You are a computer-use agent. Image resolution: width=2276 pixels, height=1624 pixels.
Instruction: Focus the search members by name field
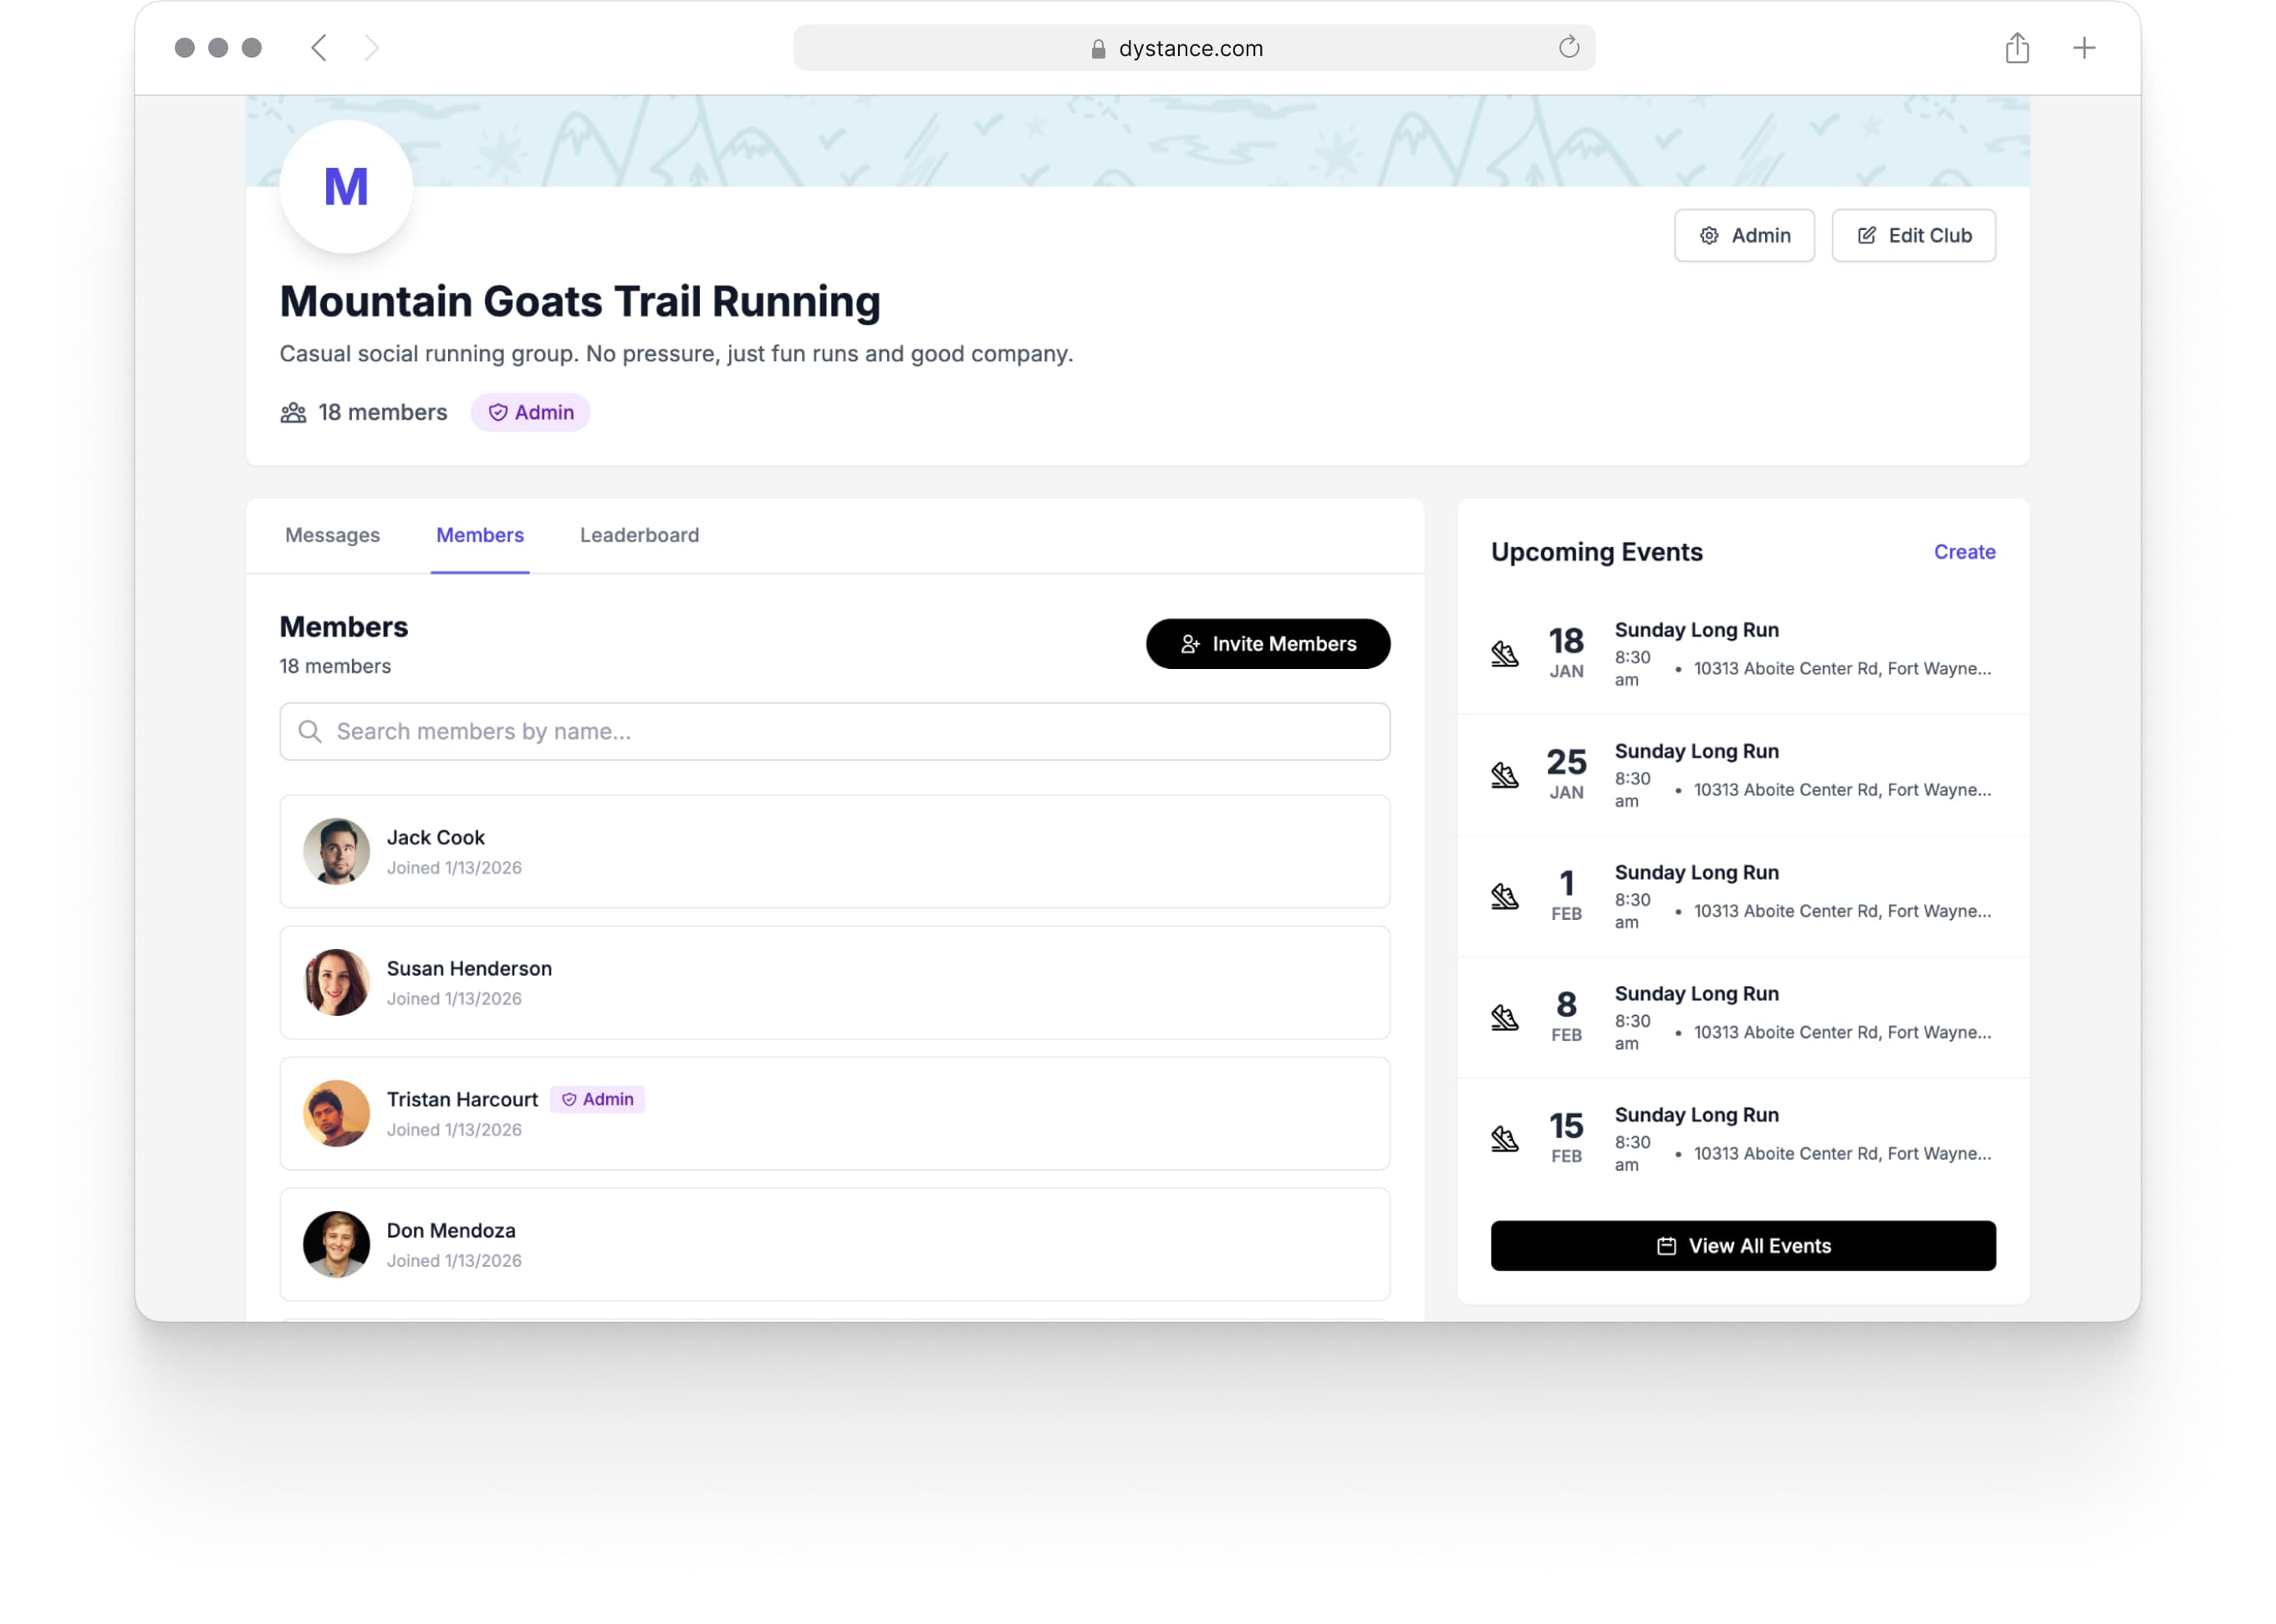coord(835,731)
